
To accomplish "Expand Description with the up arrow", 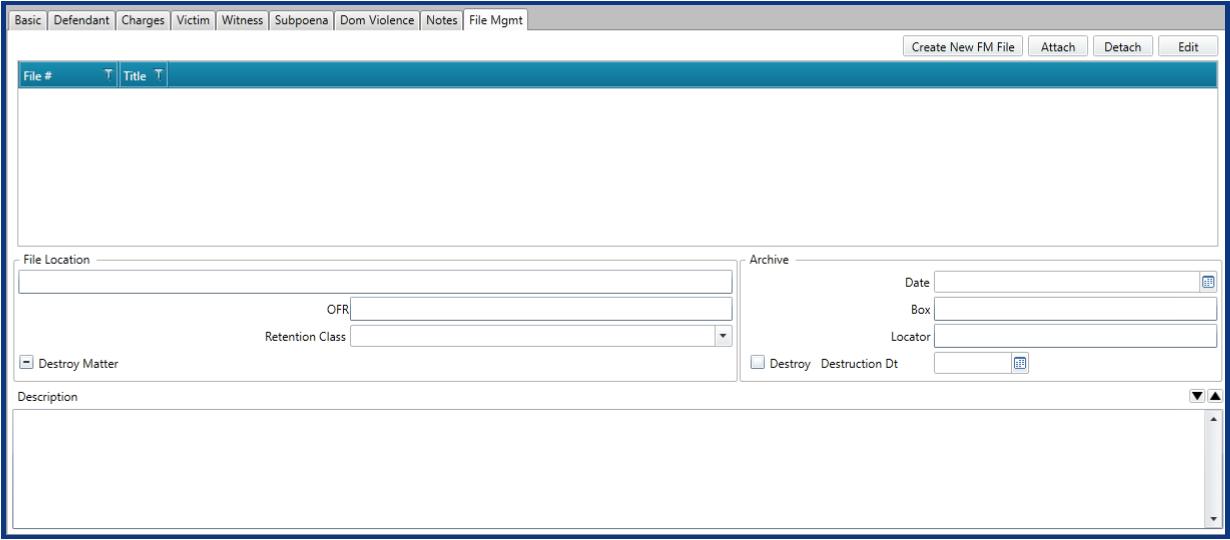I will click(x=1214, y=396).
